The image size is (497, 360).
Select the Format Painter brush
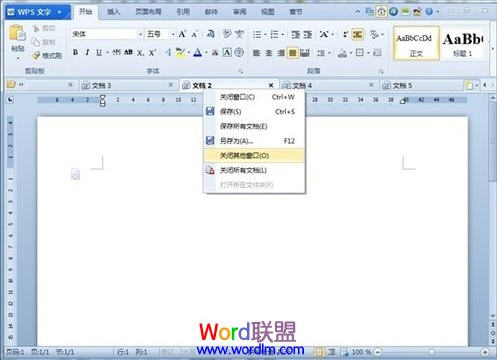36,56
